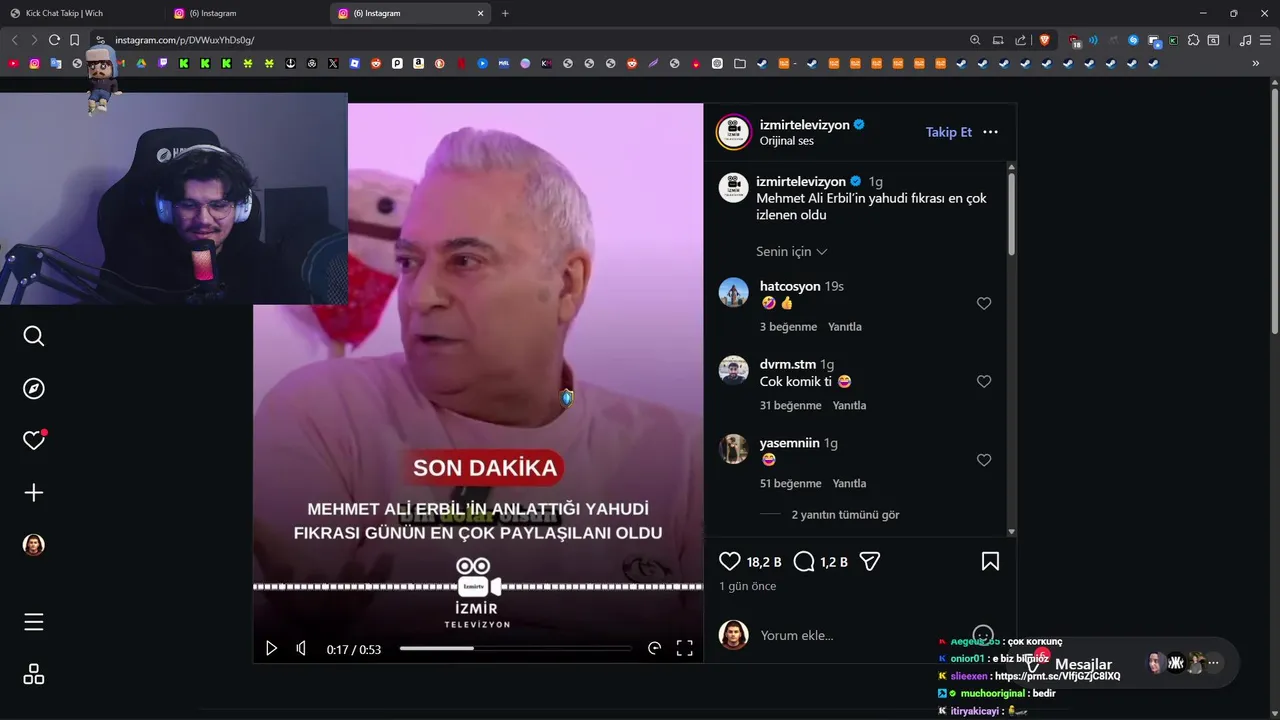Image resolution: width=1280 pixels, height=720 pixels.
Task: Open hatcosyon's profile username
Action: [x=790, y=286]
